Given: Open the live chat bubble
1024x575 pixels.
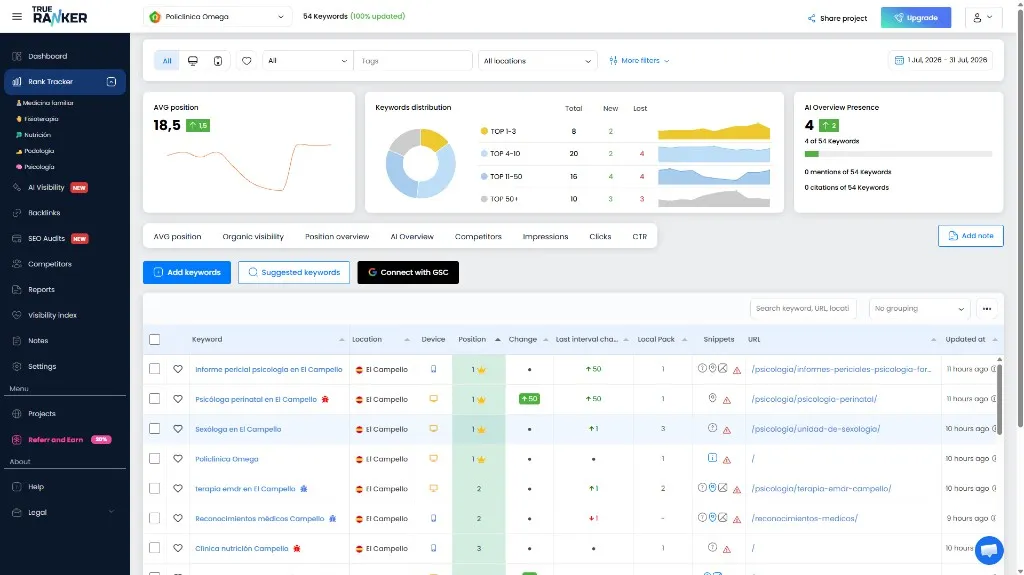Looking at the screenshot, I should coord(989,550).
